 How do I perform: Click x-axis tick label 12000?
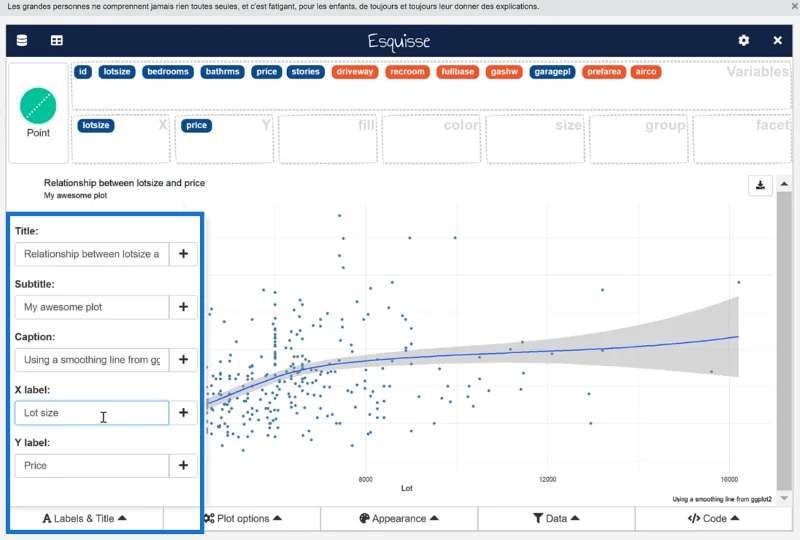click(x=547, y=479)
